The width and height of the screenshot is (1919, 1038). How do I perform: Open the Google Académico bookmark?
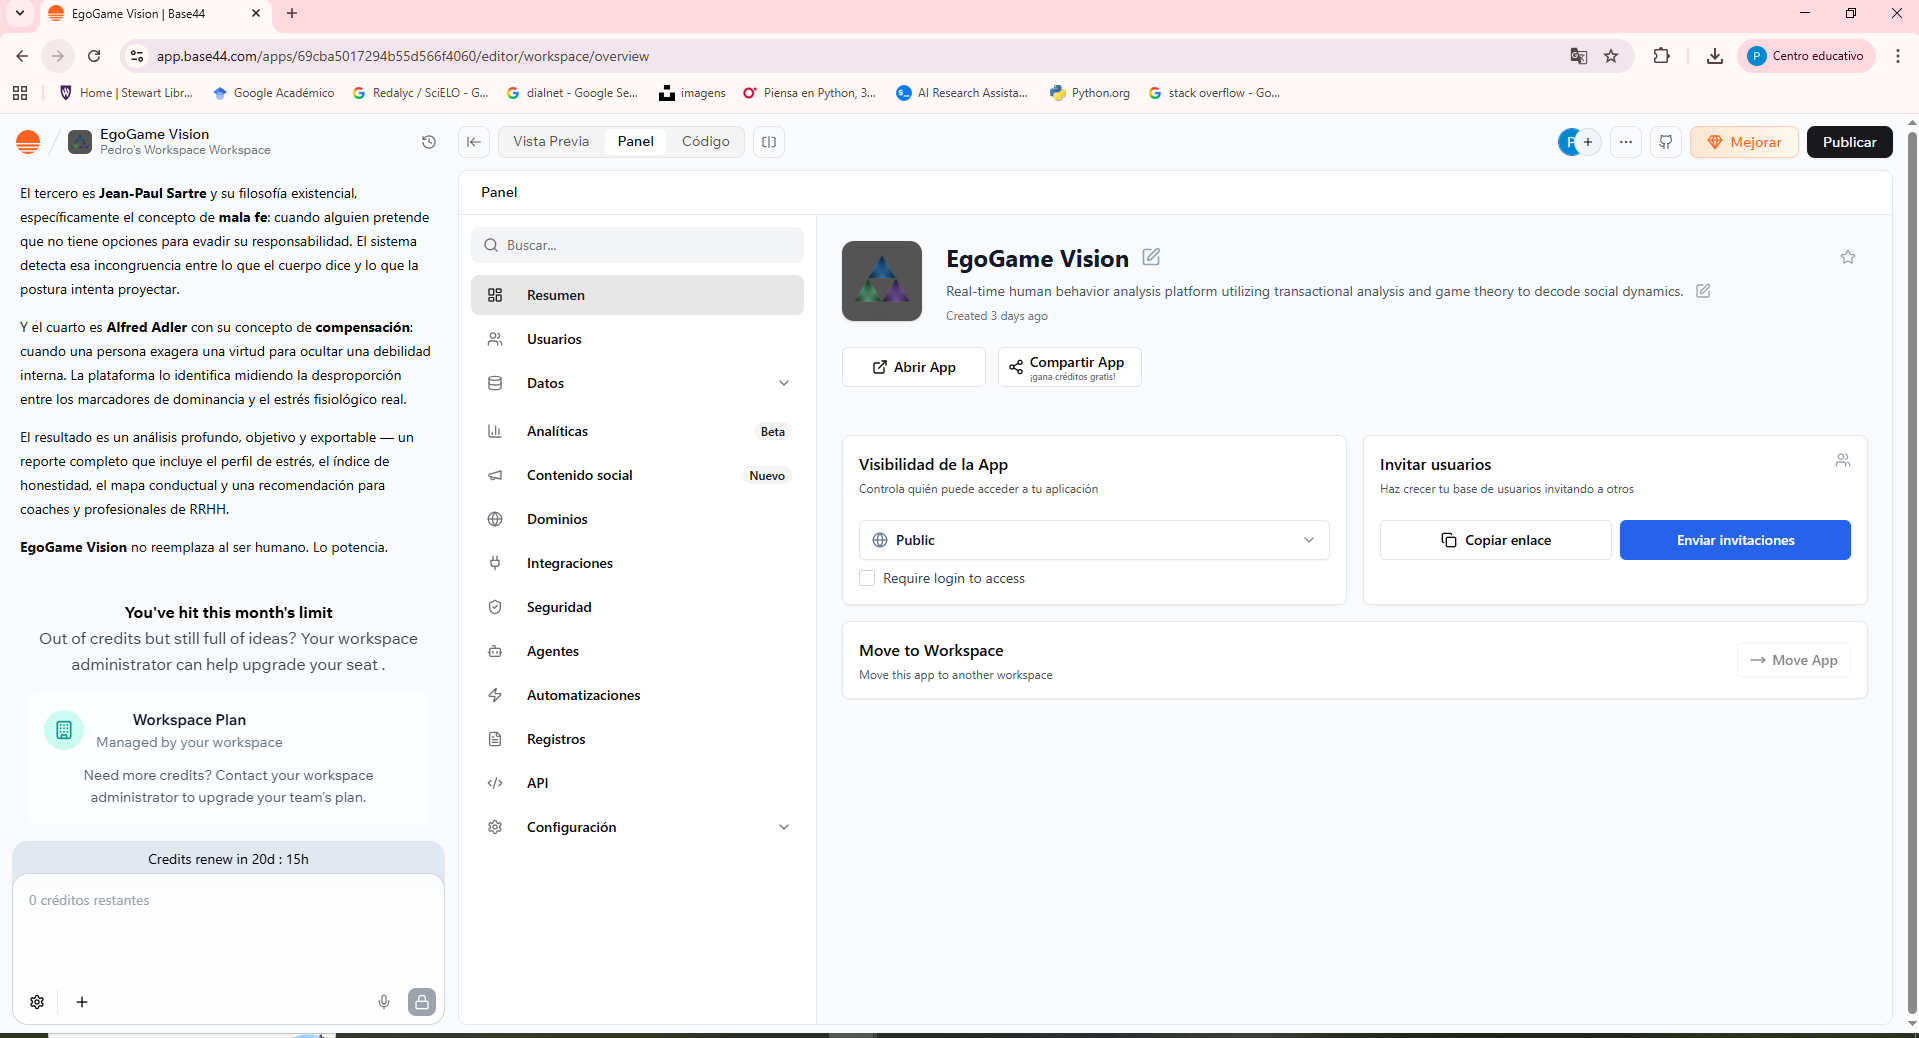click(274, 93)
